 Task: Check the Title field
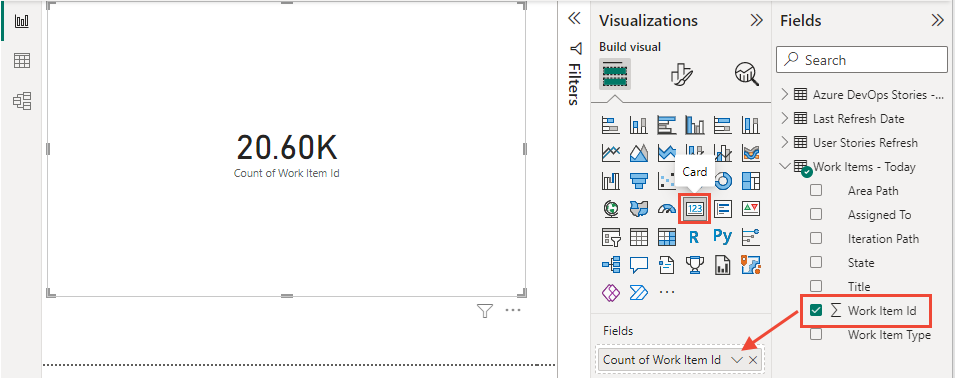(x=816, y=286)
